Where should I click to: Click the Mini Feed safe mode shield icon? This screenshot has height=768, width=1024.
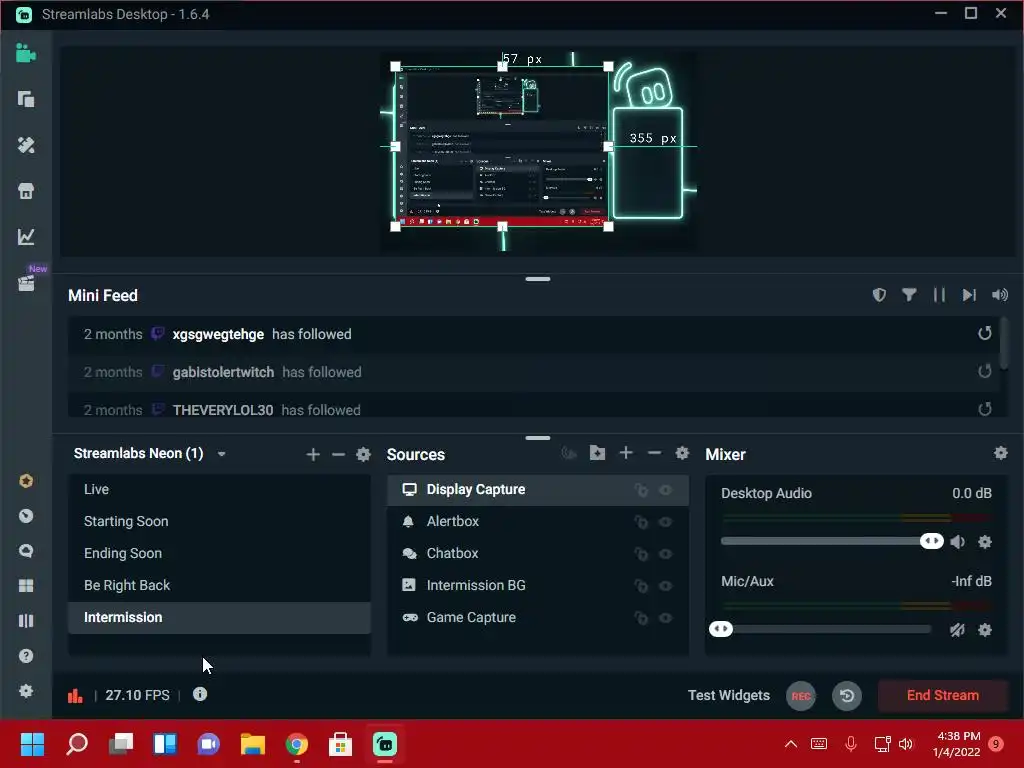point(879,295)
